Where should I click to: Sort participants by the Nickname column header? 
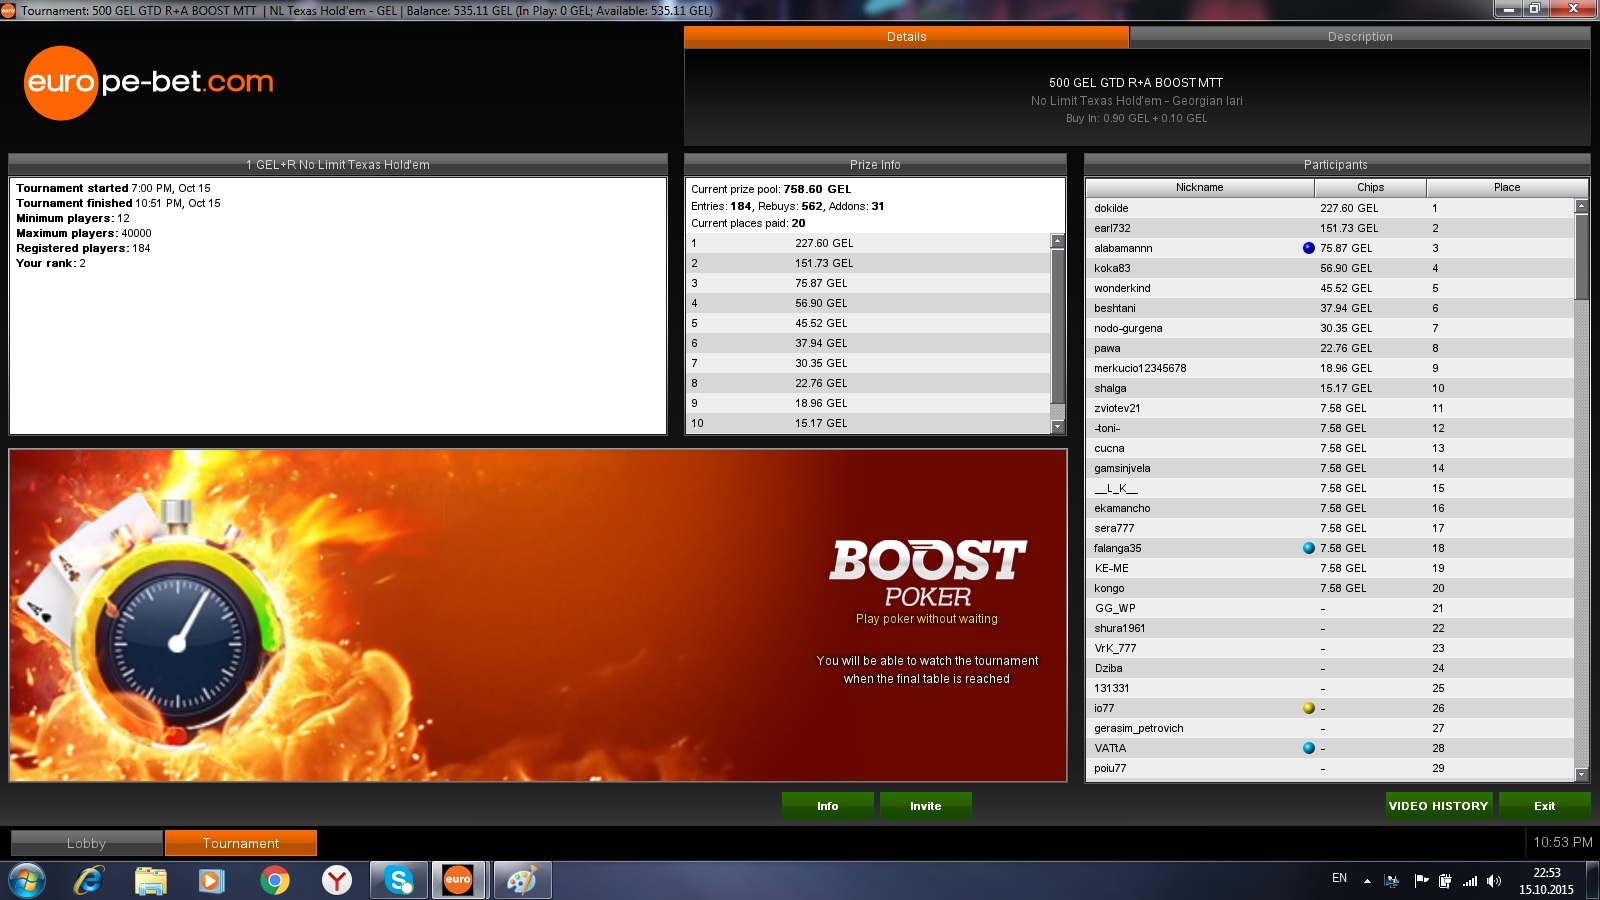(1200, 188)
